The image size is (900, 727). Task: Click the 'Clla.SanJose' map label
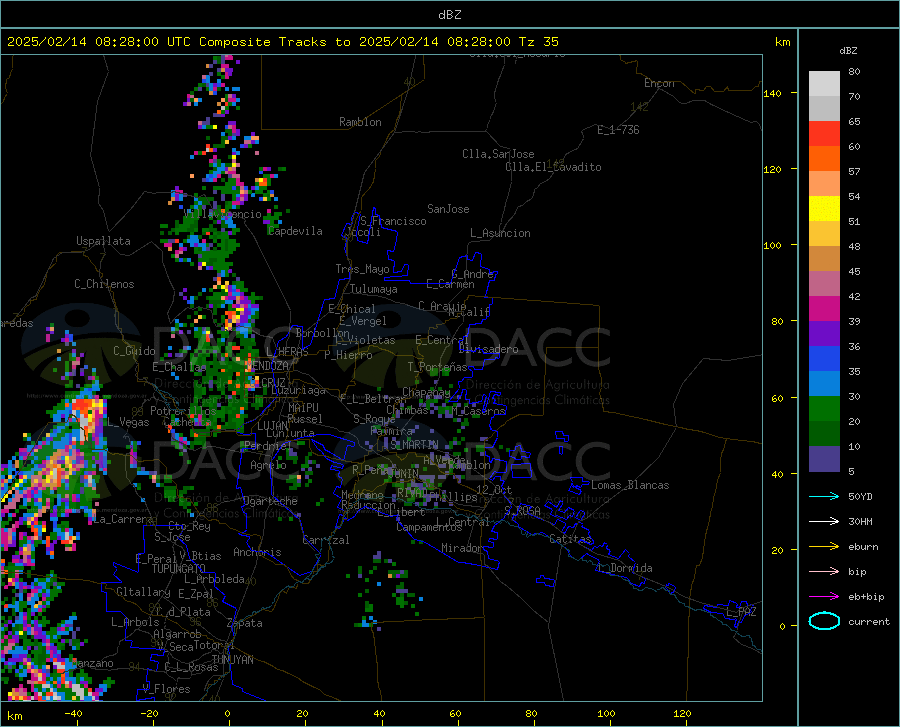tap(498, 154)
